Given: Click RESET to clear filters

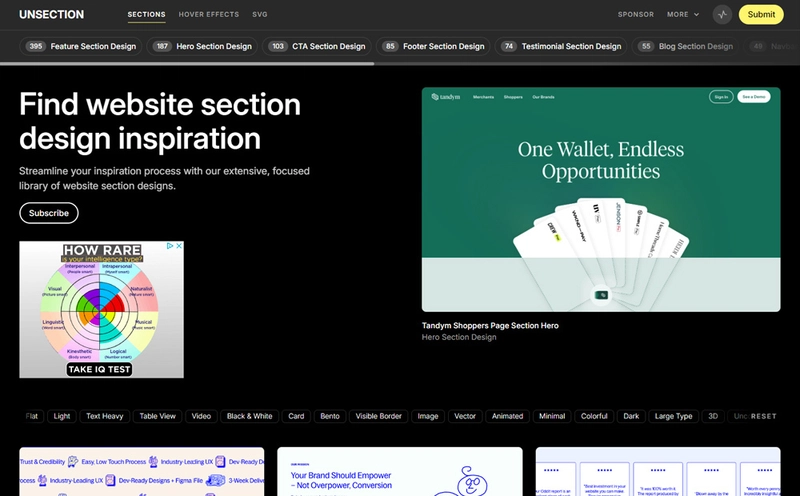Looking at the screenshot, I should pos(764,416).
